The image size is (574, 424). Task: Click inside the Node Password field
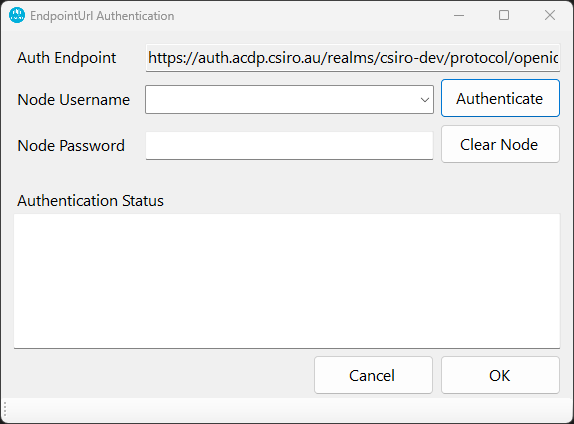pyautogui.click(x=289, y=146)
